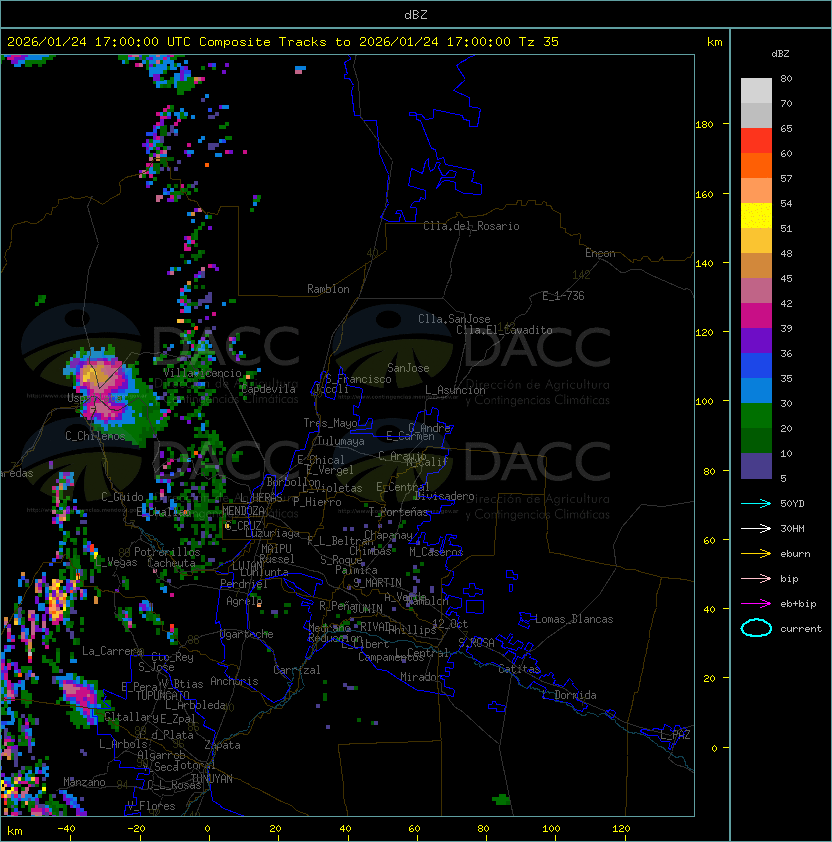Click the L_Asuncion map label
The width and height of the screenshot is (832, 842).
point(455,390)
